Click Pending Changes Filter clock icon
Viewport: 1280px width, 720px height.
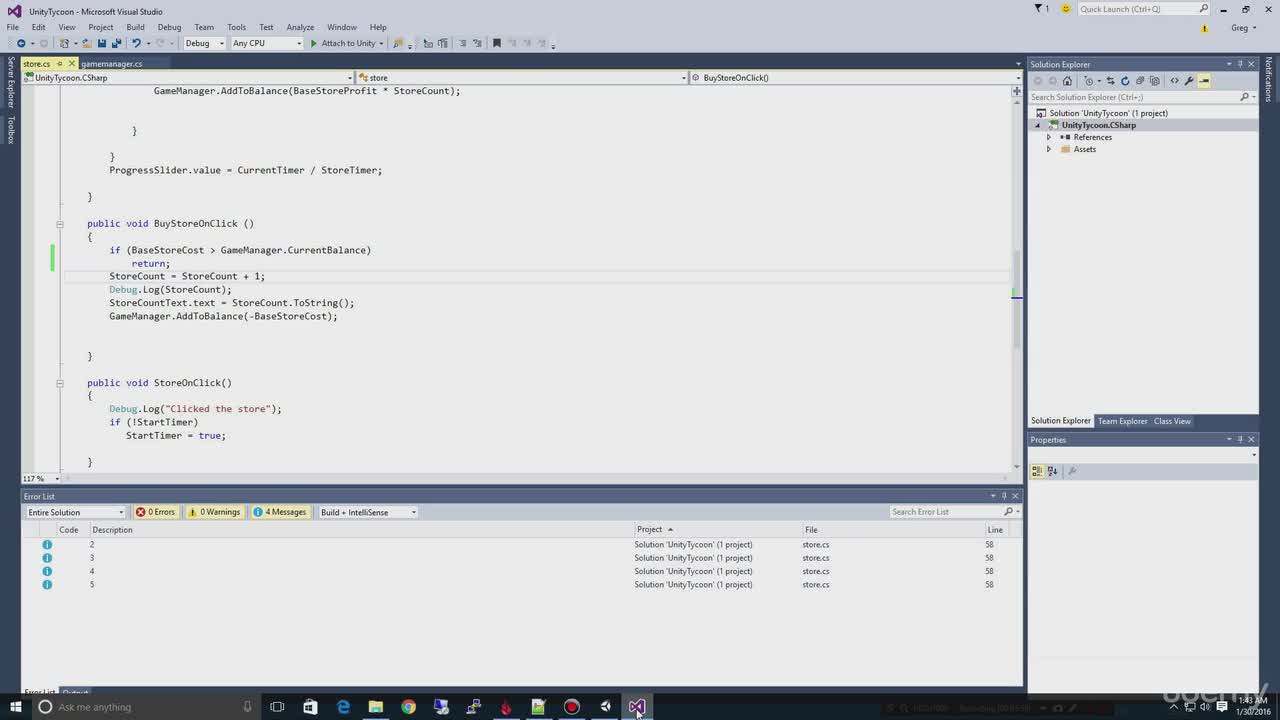pos(1089,81)
